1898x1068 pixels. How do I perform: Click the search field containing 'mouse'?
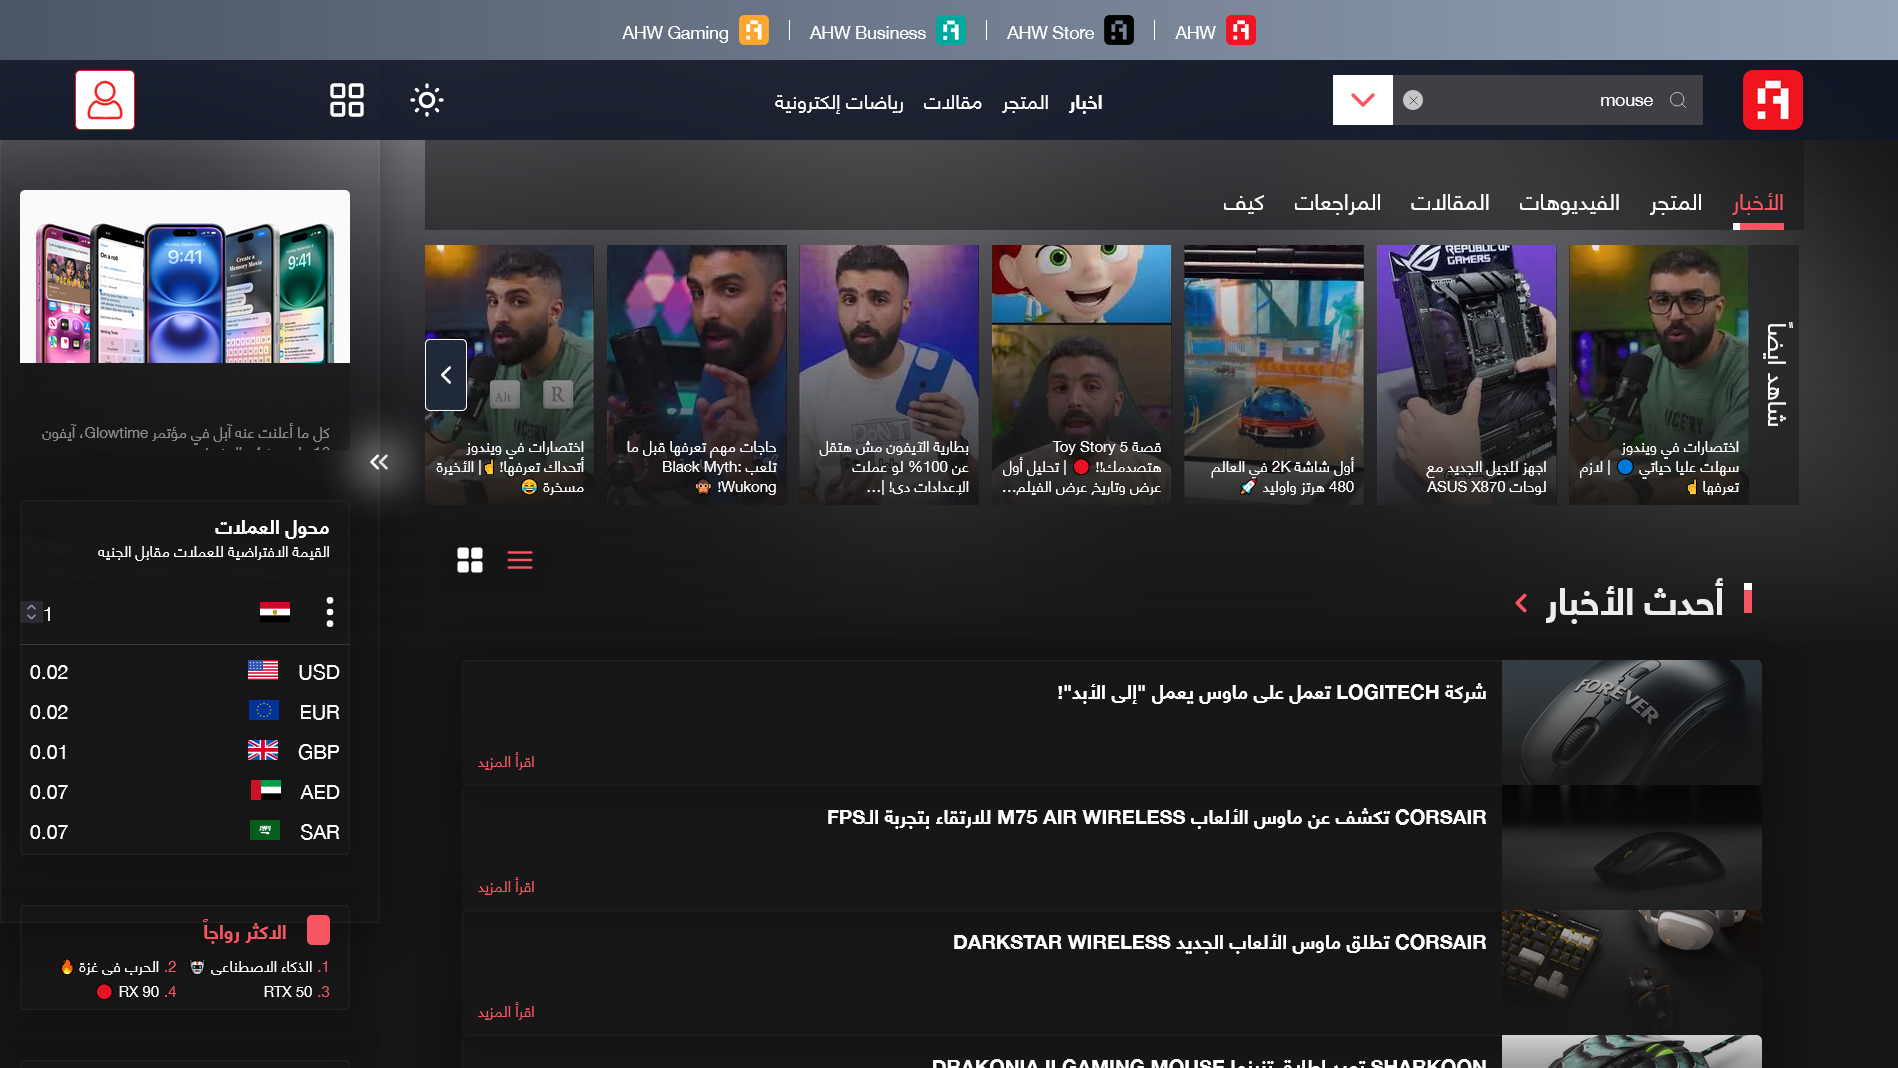(x=1548, y=100)
